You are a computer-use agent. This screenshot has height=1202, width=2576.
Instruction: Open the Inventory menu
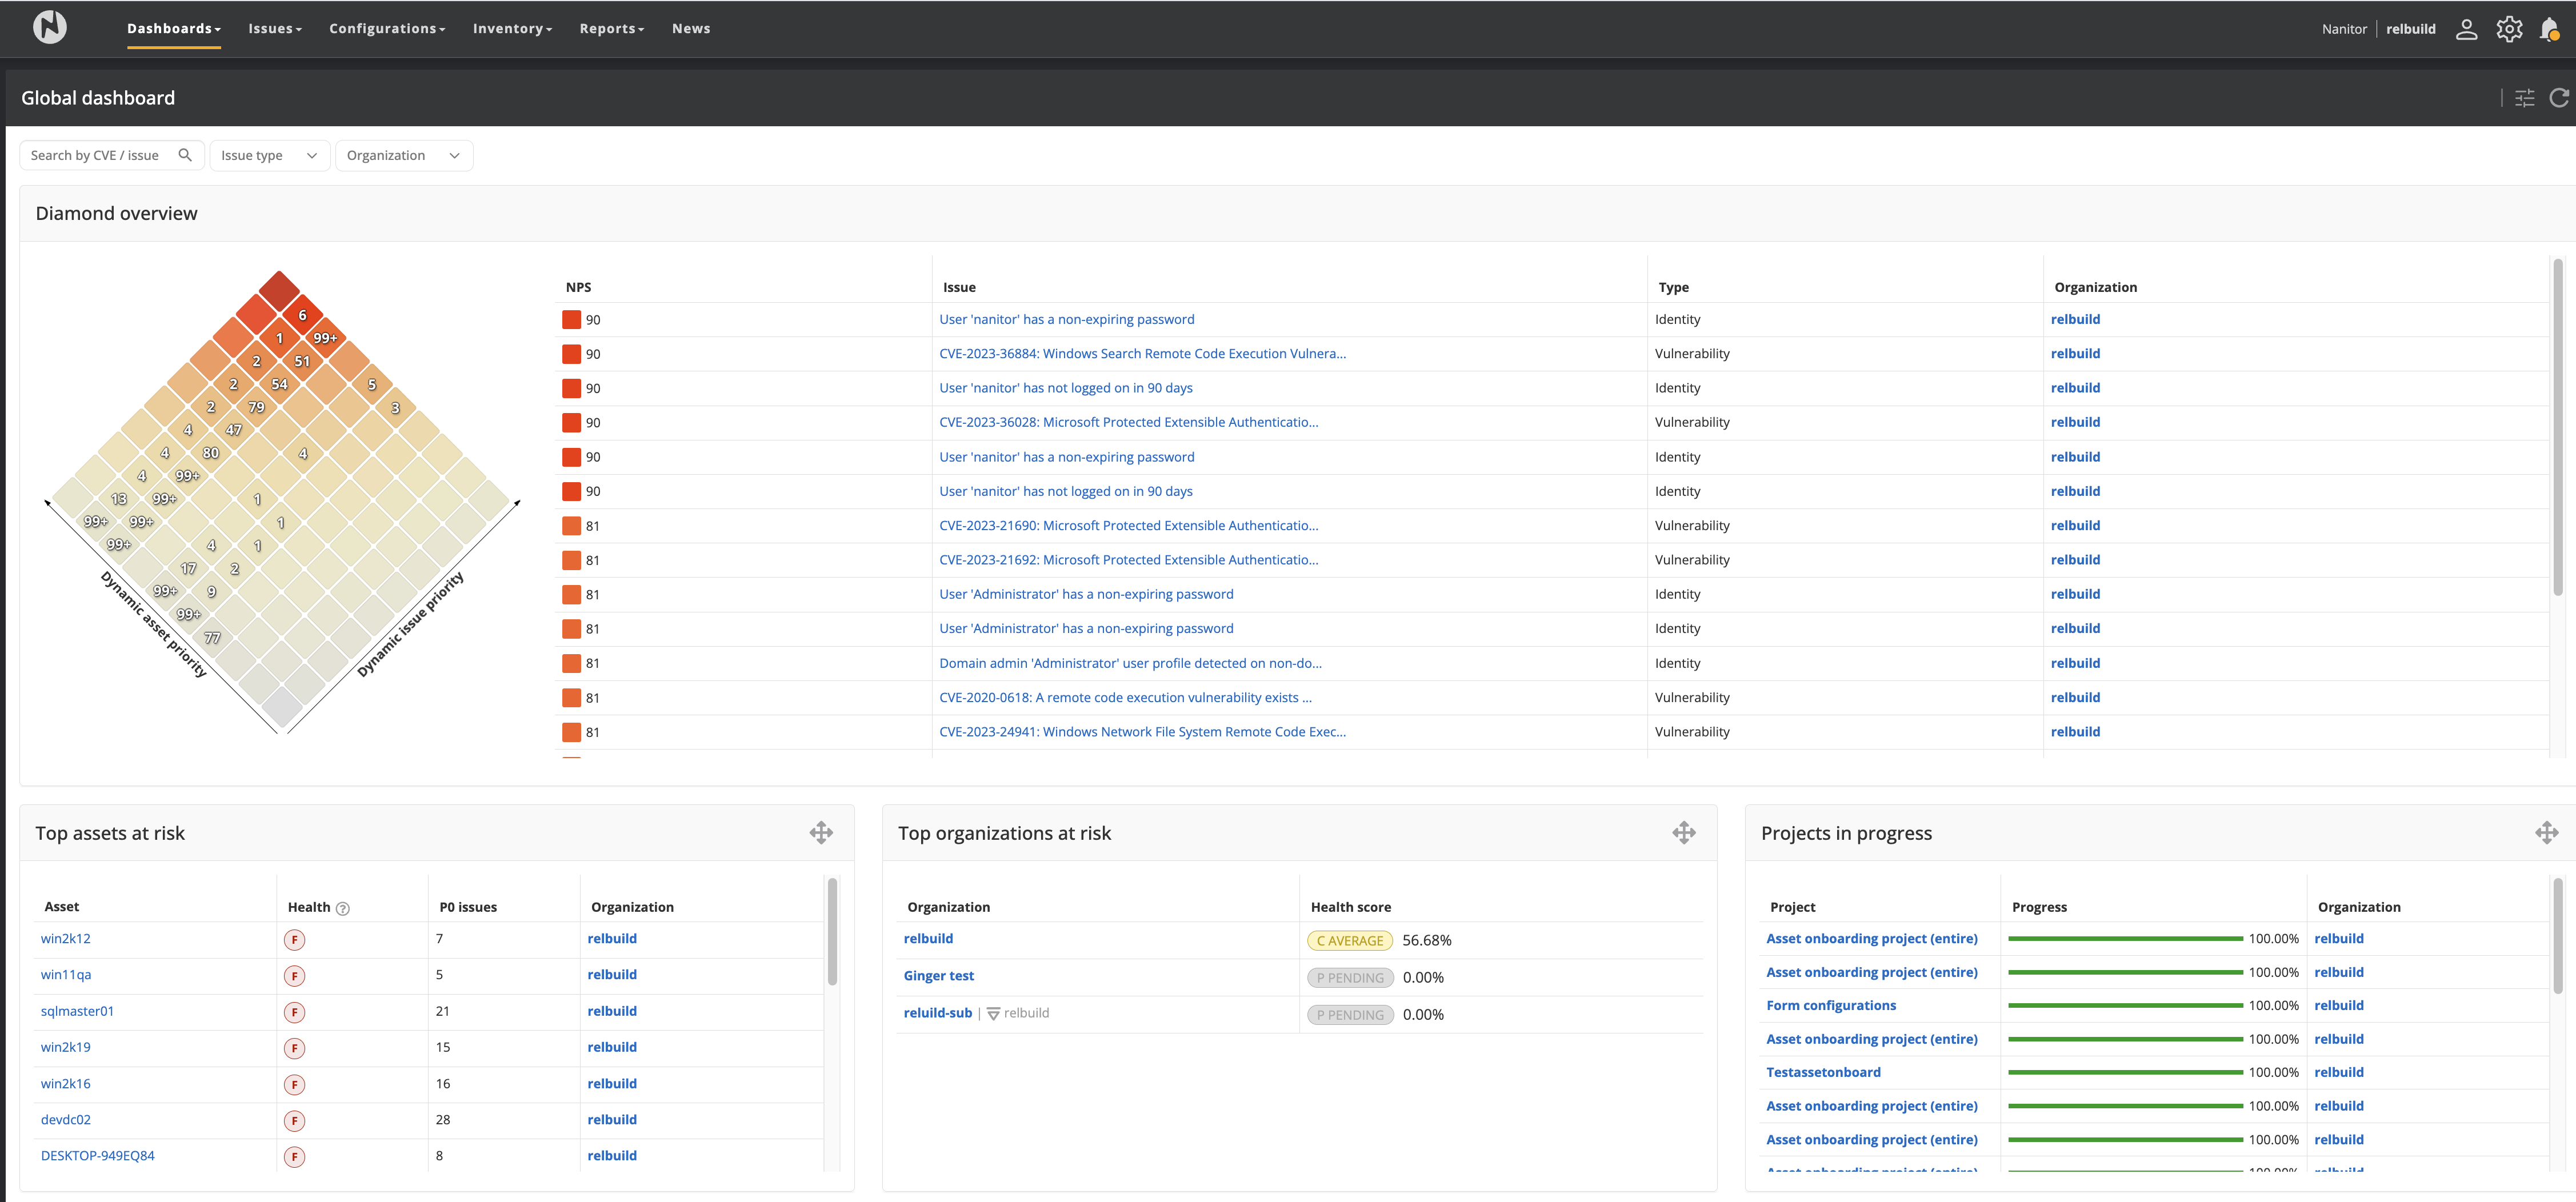[x=512, y=29]
